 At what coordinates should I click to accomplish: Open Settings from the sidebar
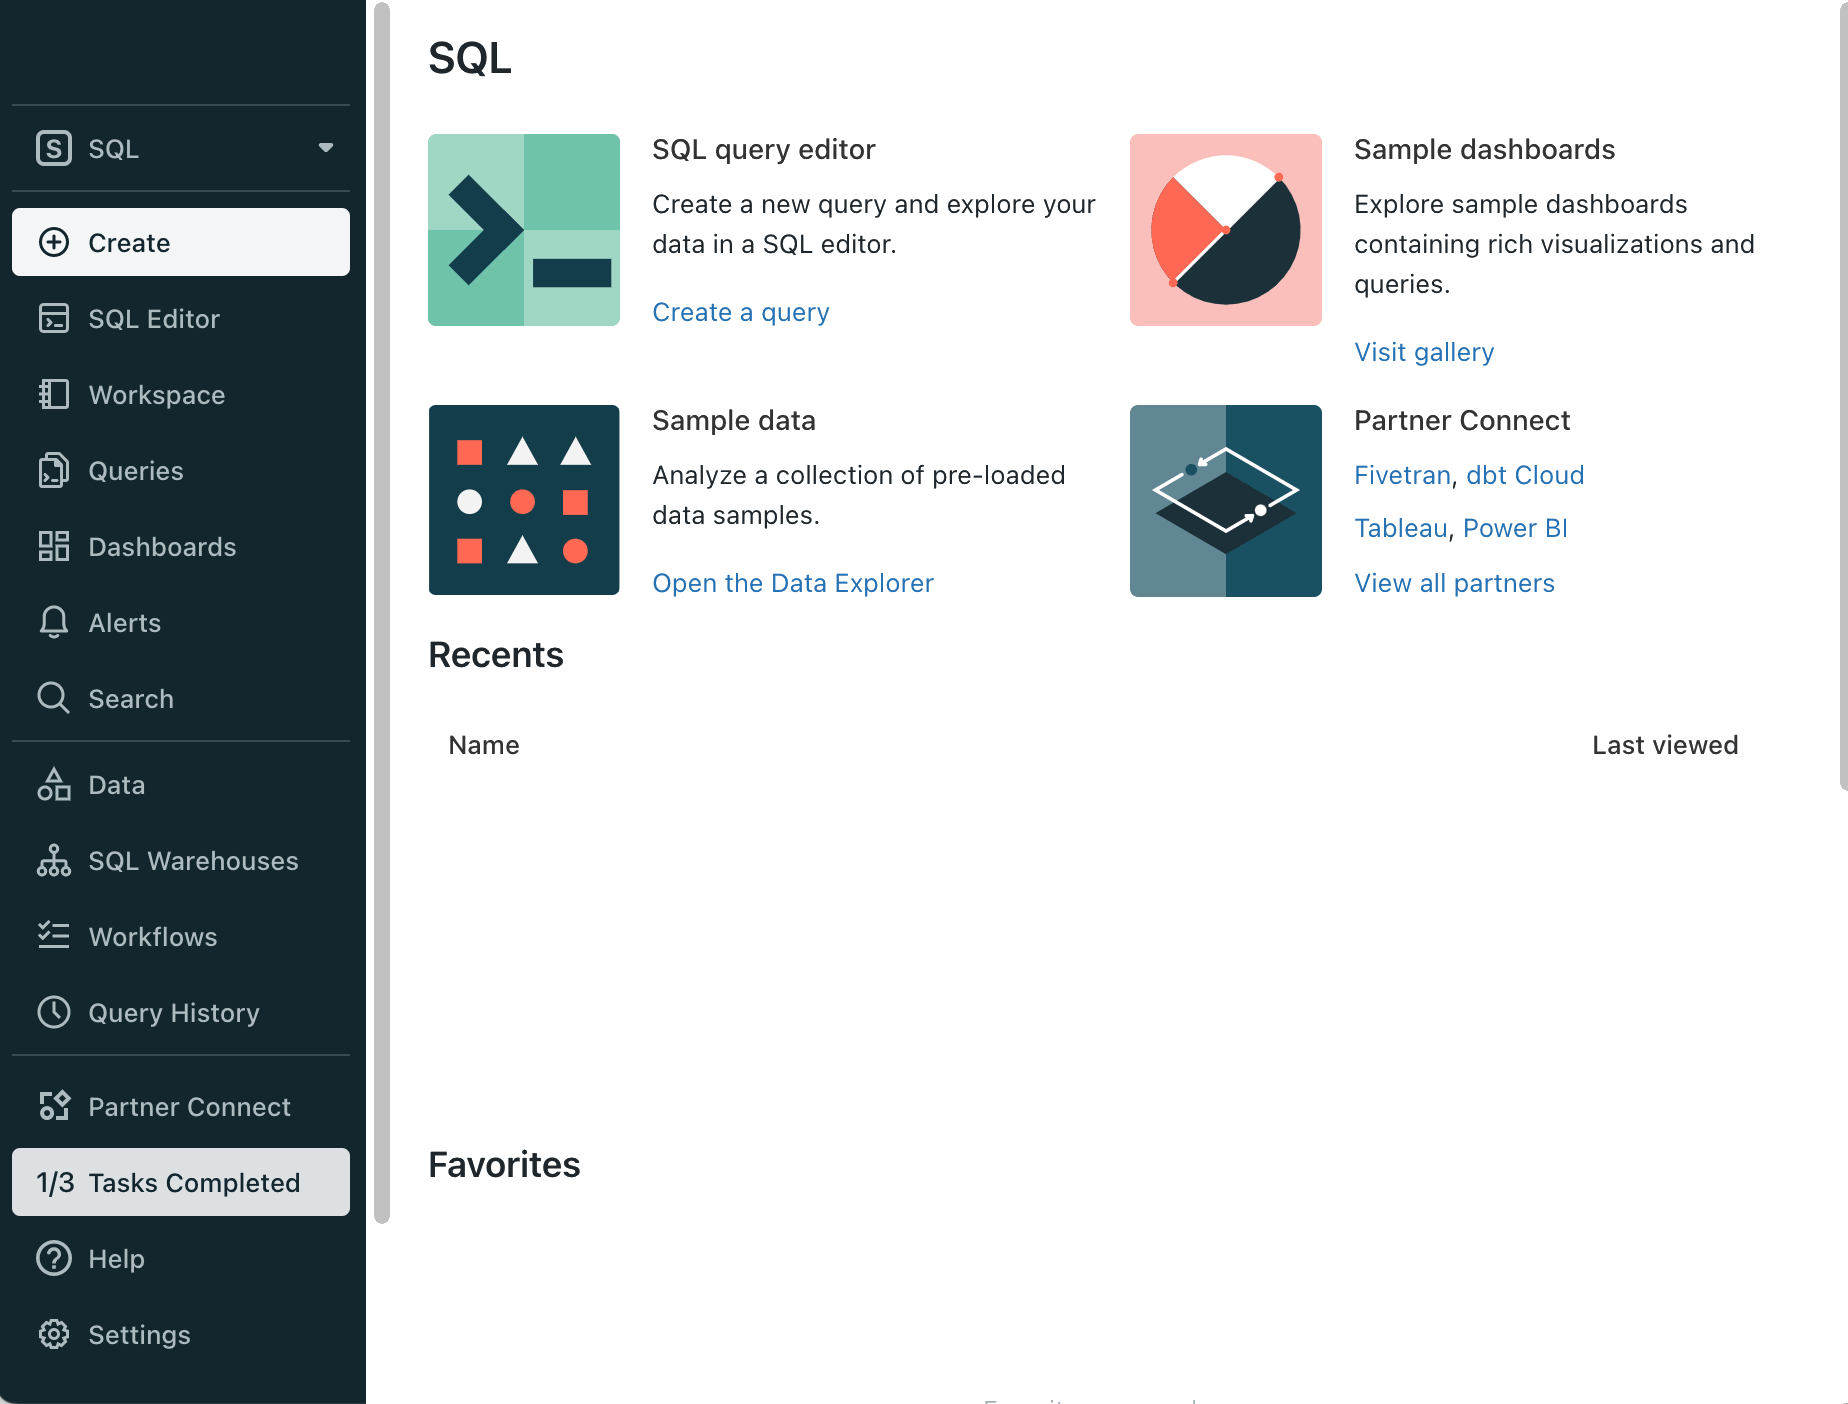[x=139, y=1334]
